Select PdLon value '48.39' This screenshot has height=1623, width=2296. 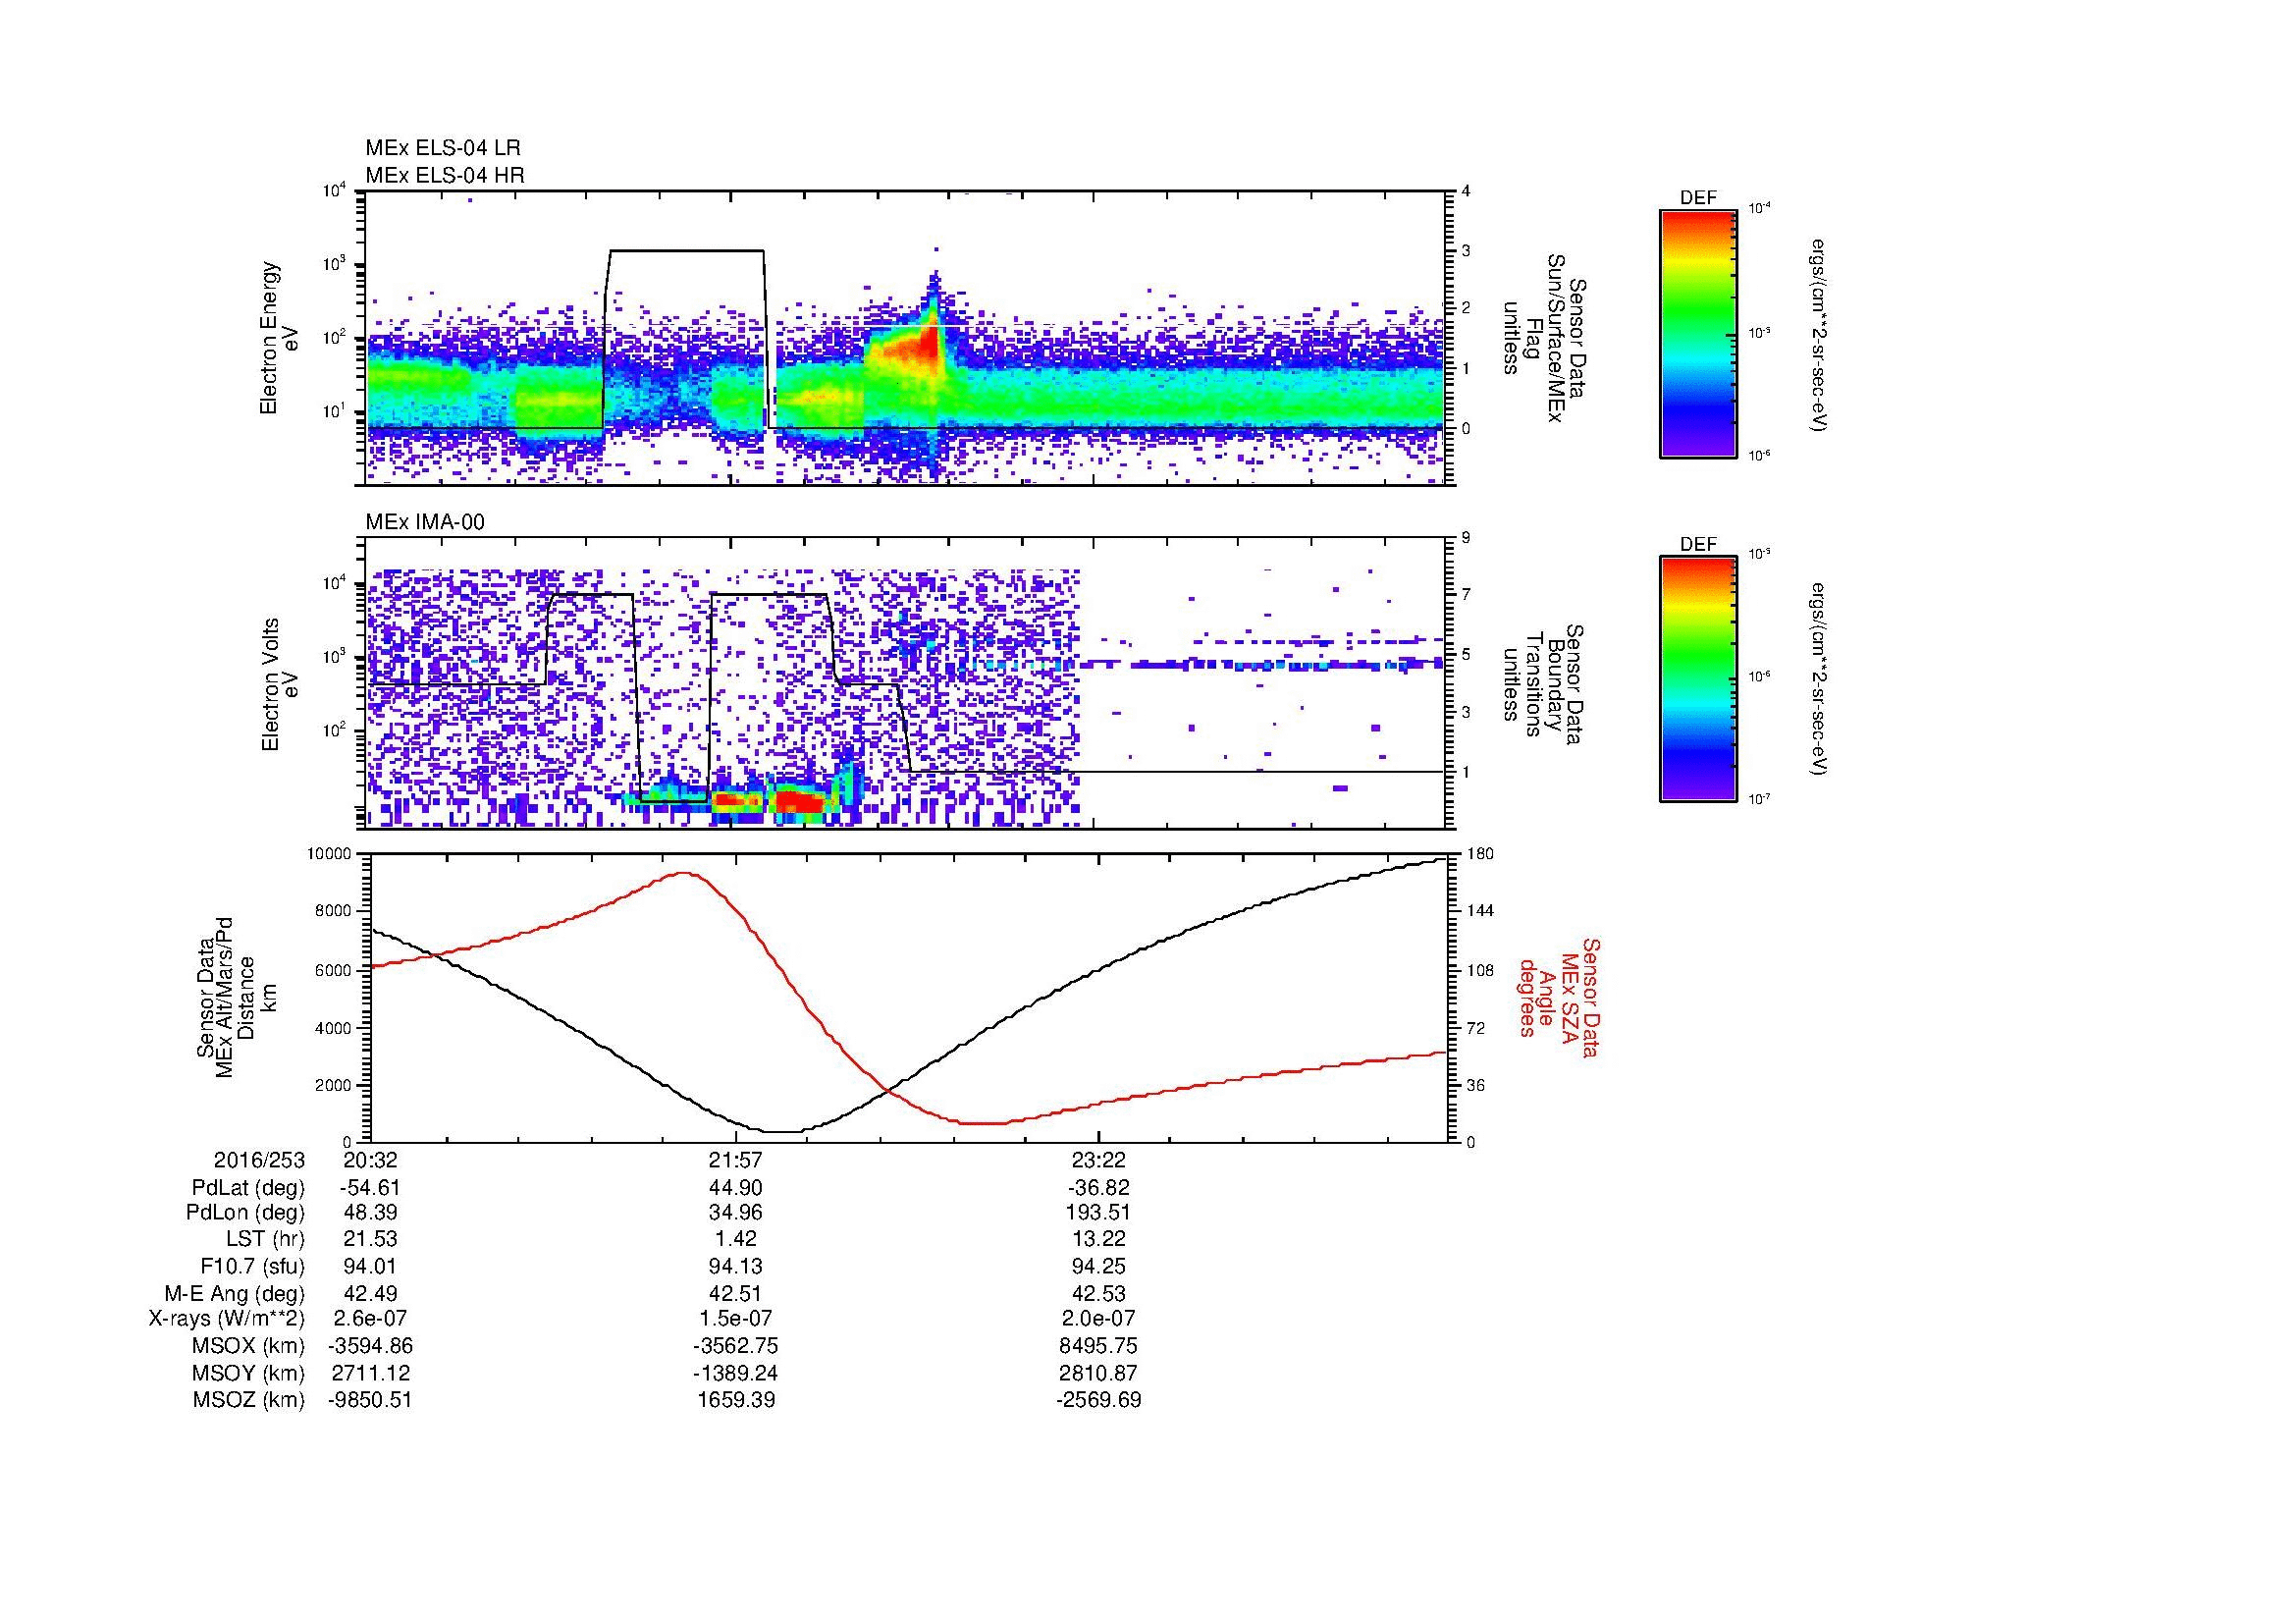[370, 1213]
